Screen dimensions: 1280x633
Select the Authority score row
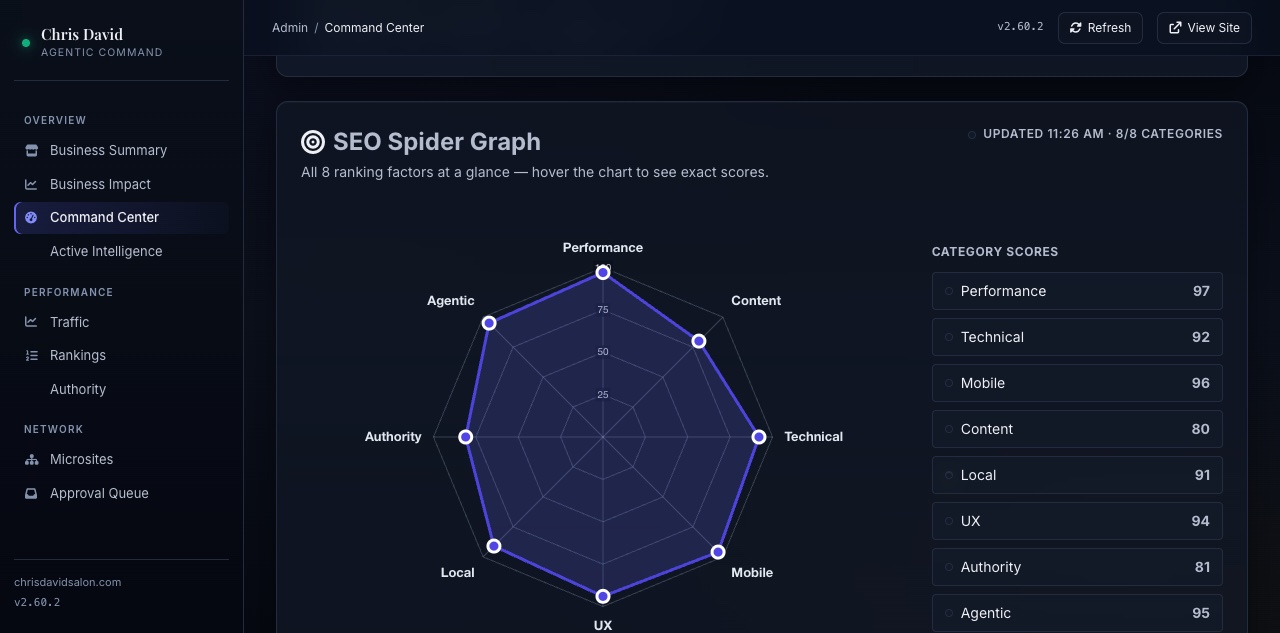point(1077,567)
